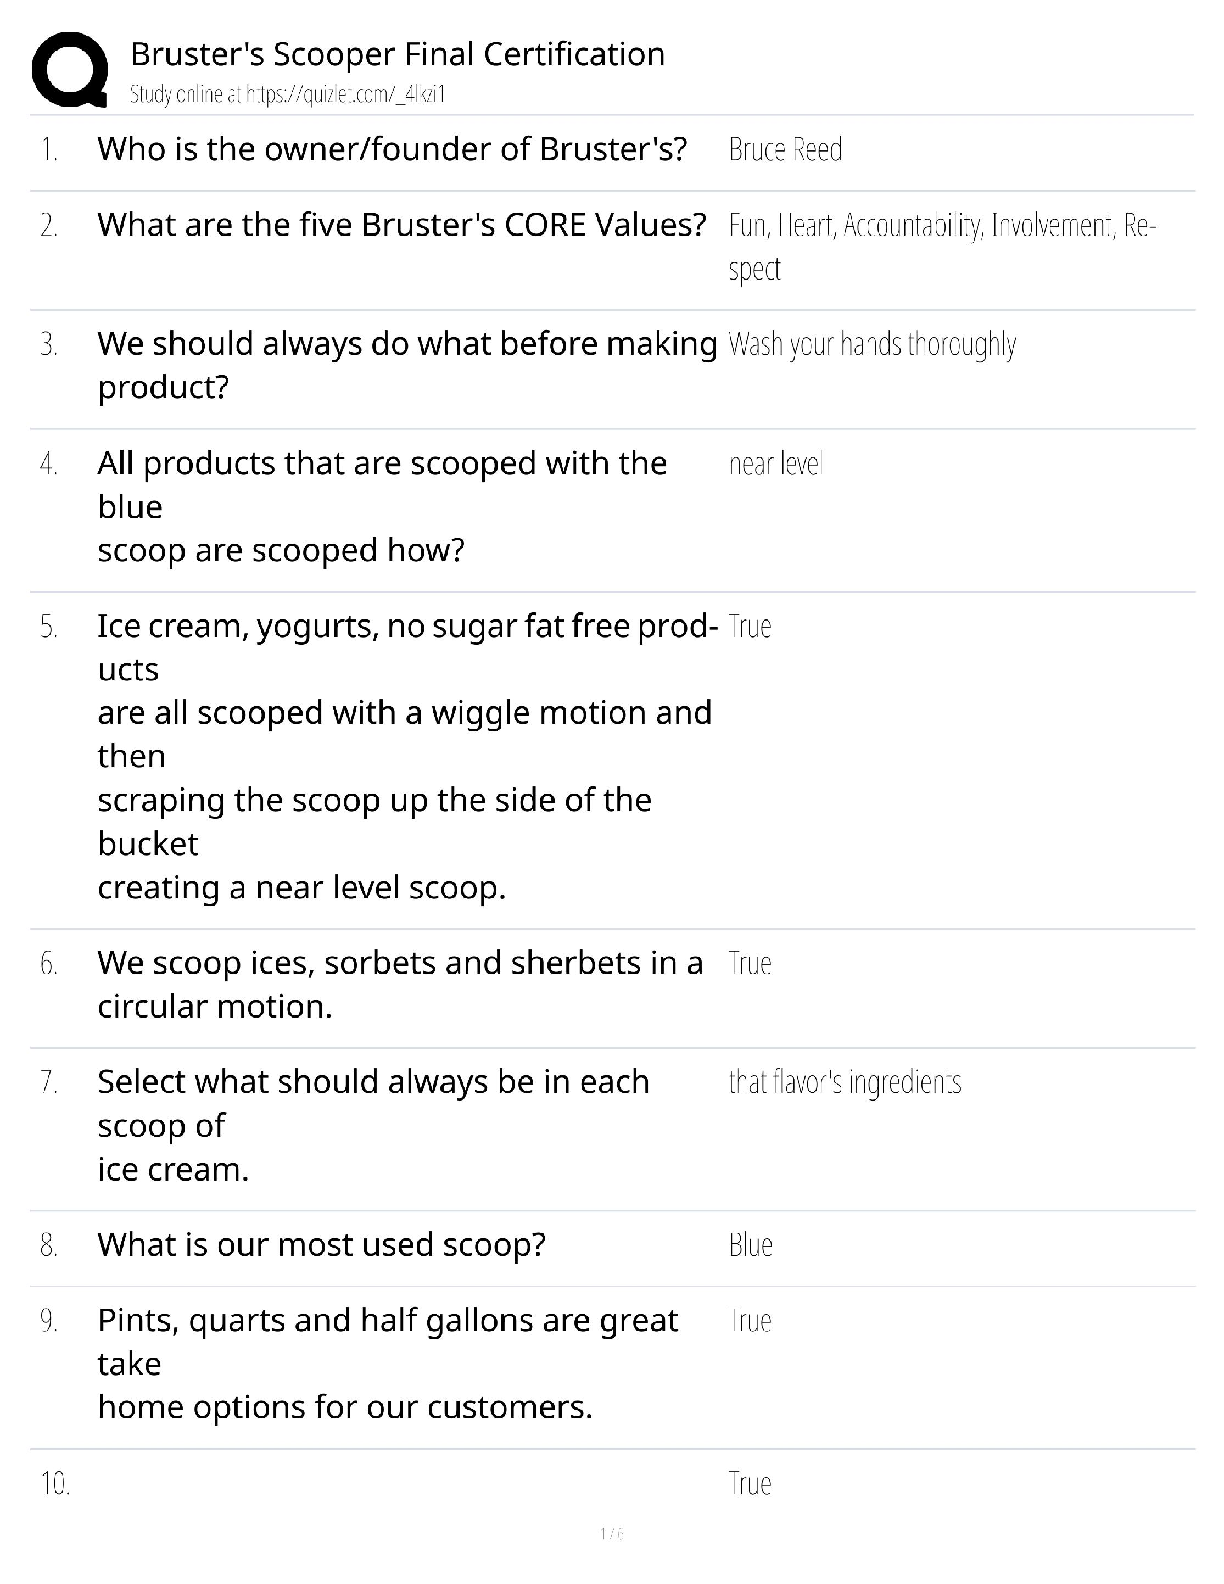The height and width of the screenshot is (1584, 1224).
Task: Select the wiggle motion scooping statement
Action: [x=404, y=756]
